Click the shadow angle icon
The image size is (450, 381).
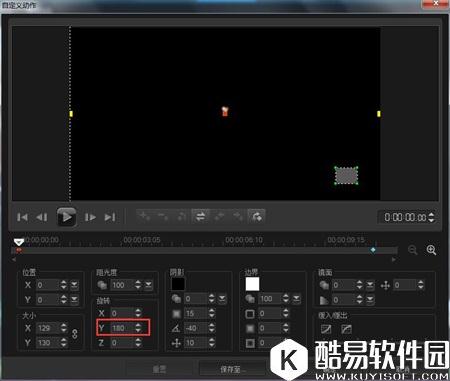(176, 328)
